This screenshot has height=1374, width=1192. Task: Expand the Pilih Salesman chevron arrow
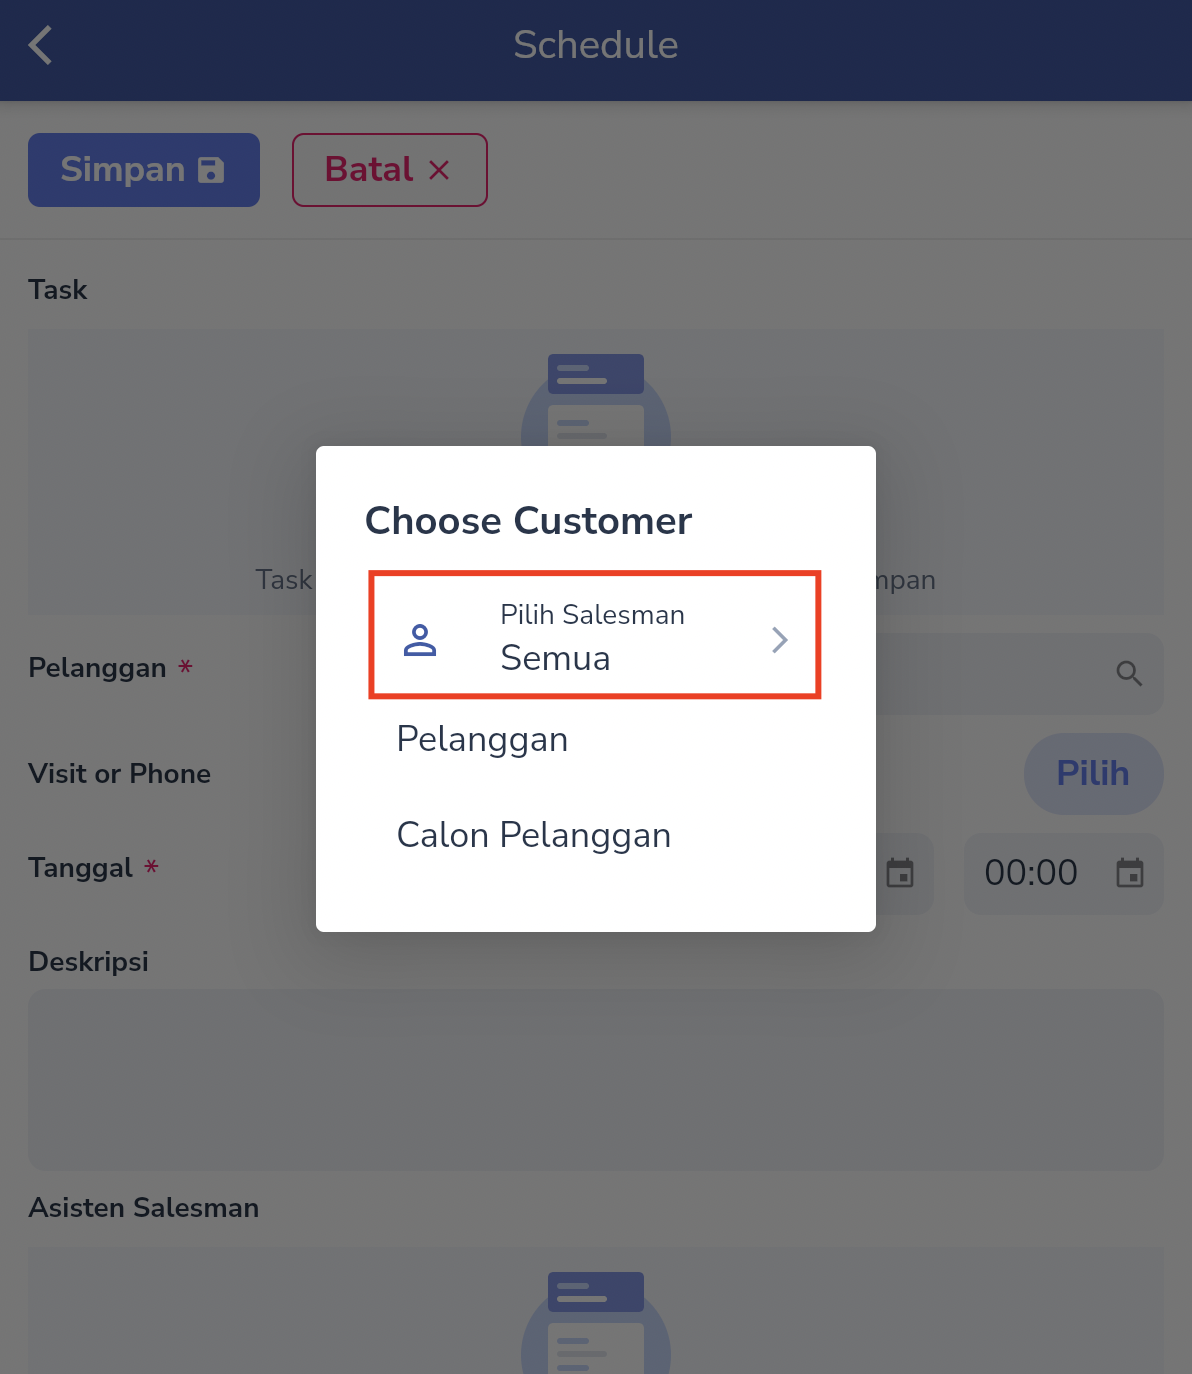click(x=780, y=640)
